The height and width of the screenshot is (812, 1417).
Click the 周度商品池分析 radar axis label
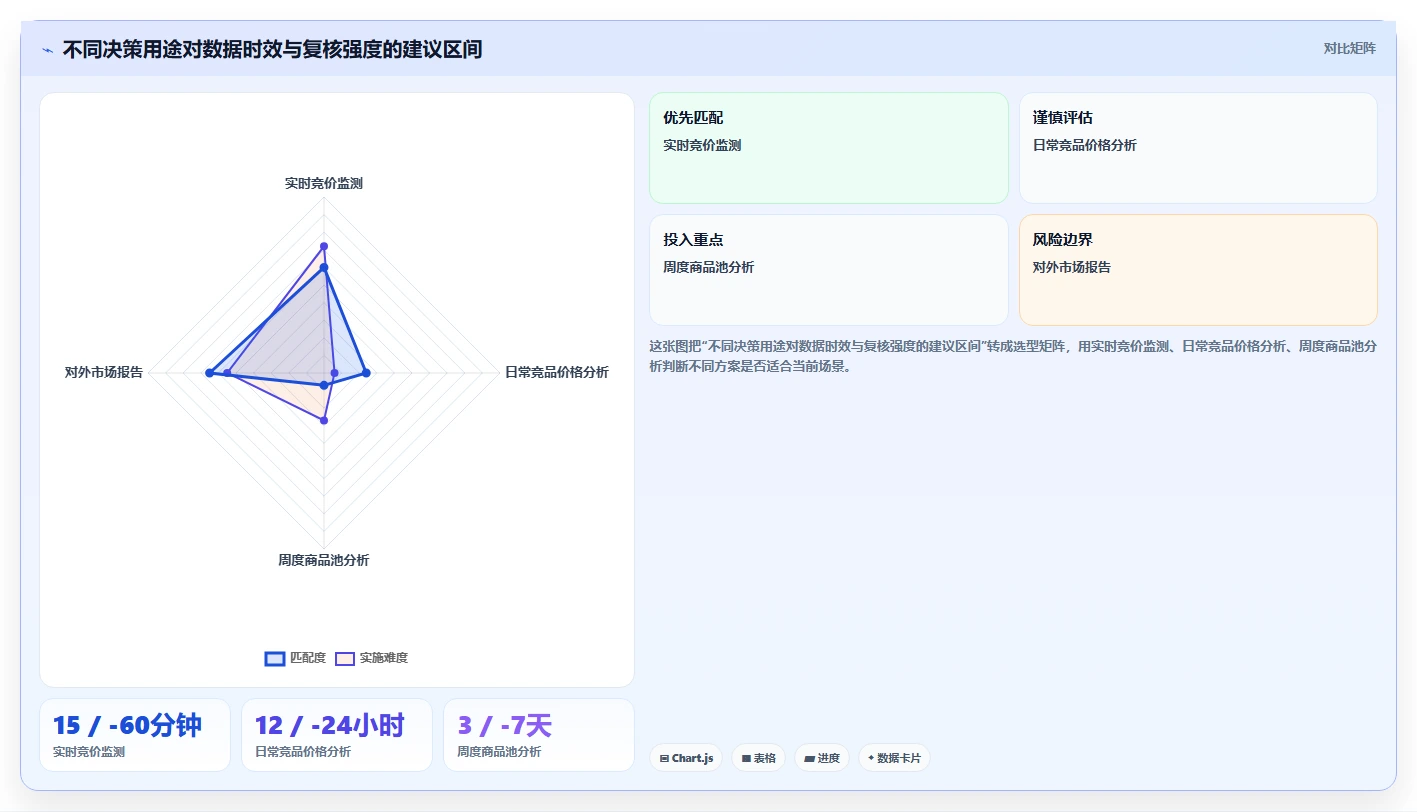pos(324,560)
